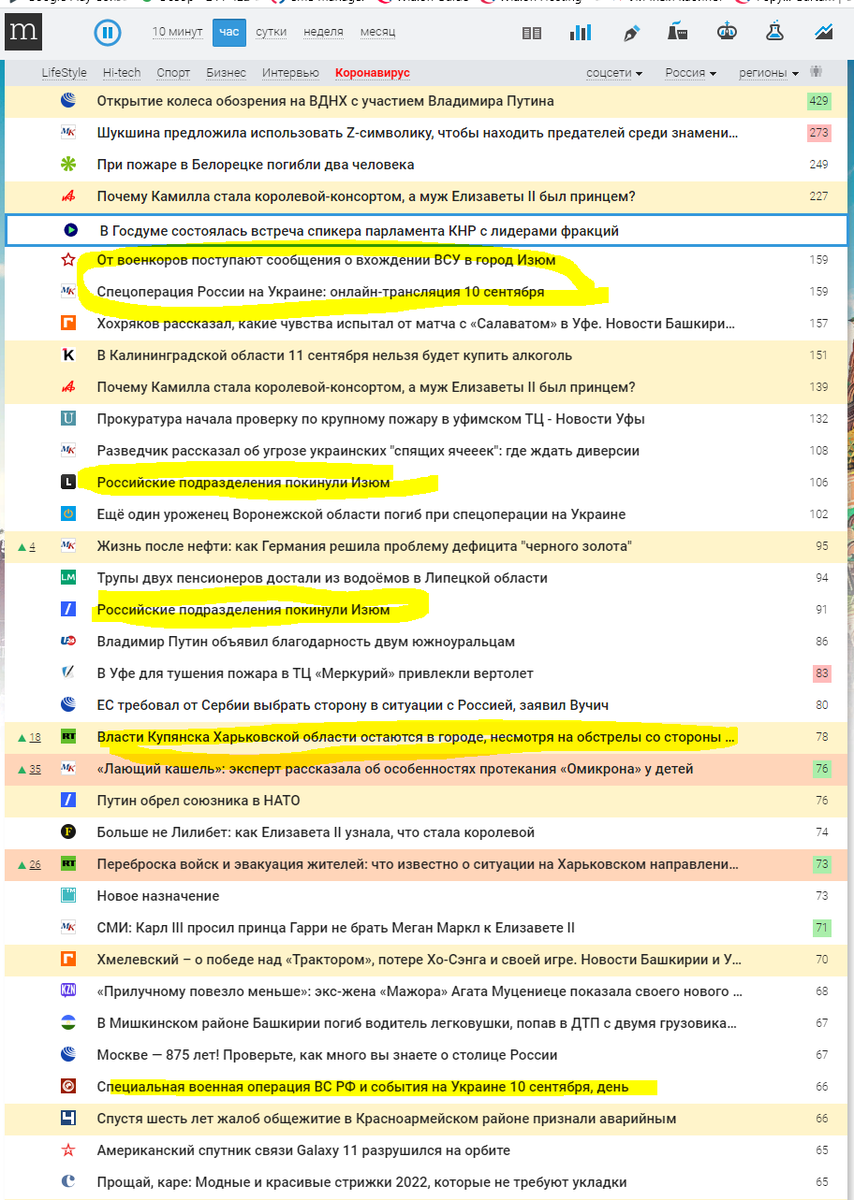Click the green 429 view count
This screenshot has width=854, height=1200.
coord(819,101)
